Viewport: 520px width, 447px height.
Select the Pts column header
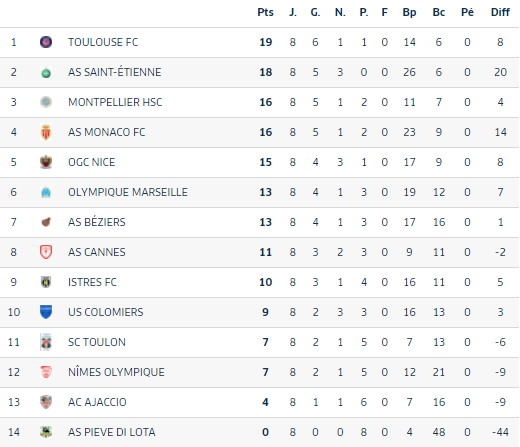(265, 12)
